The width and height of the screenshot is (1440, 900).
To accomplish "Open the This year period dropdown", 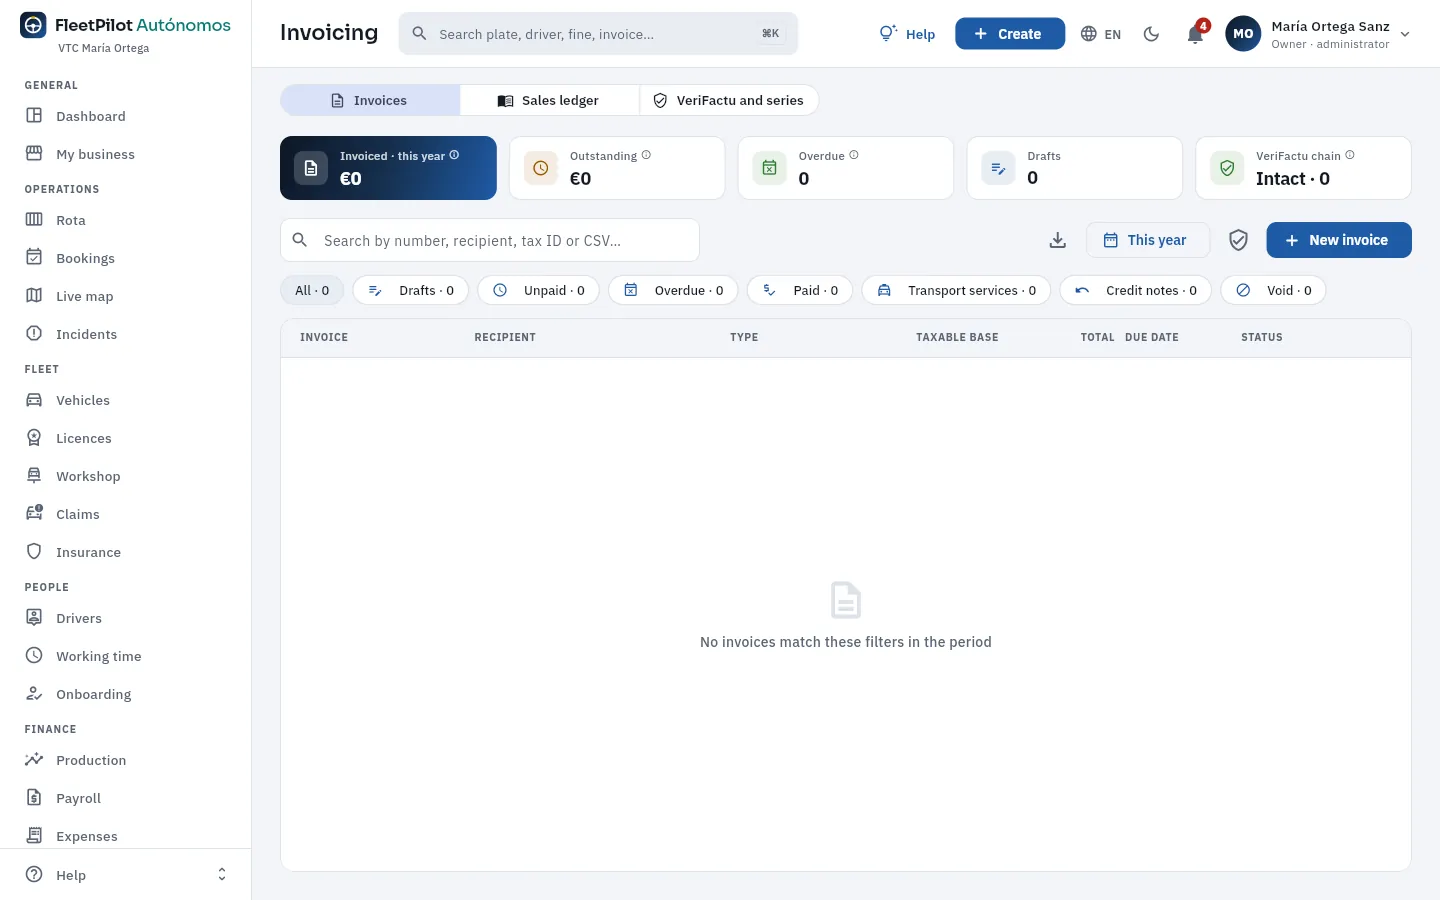I will tap(1147, 240).
